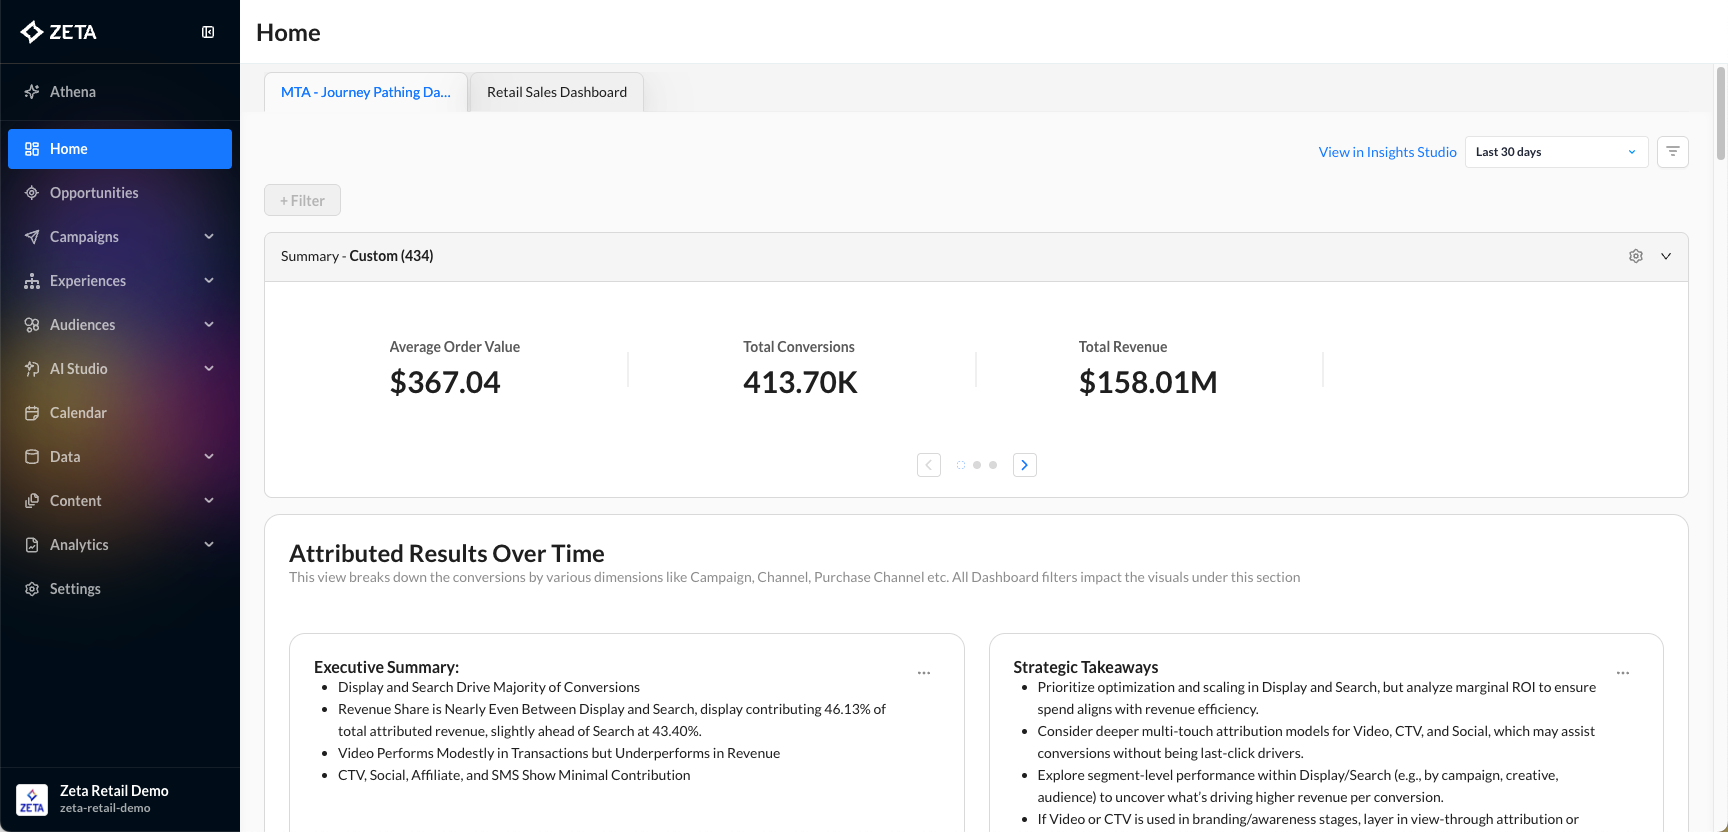The image size is (1728, 832).
Task: Go to previous summary metrics page
Action: [929, 465]
